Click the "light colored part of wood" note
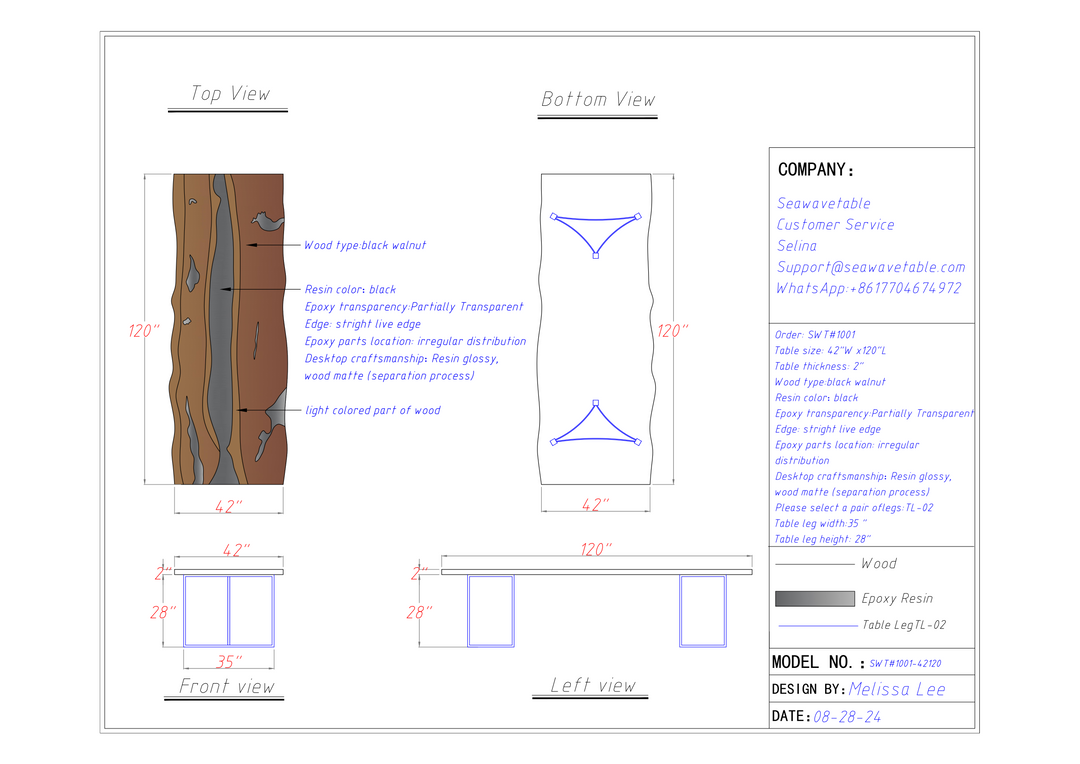 coord(372,410)
